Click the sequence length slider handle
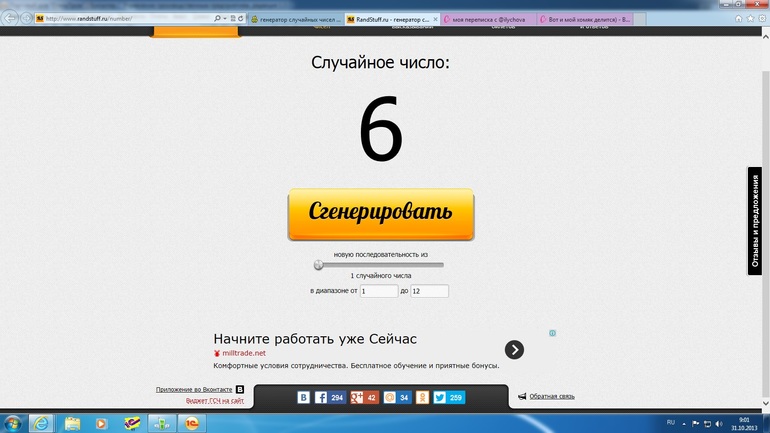This screenshot has width=770, height=433. tap(319, 265)
